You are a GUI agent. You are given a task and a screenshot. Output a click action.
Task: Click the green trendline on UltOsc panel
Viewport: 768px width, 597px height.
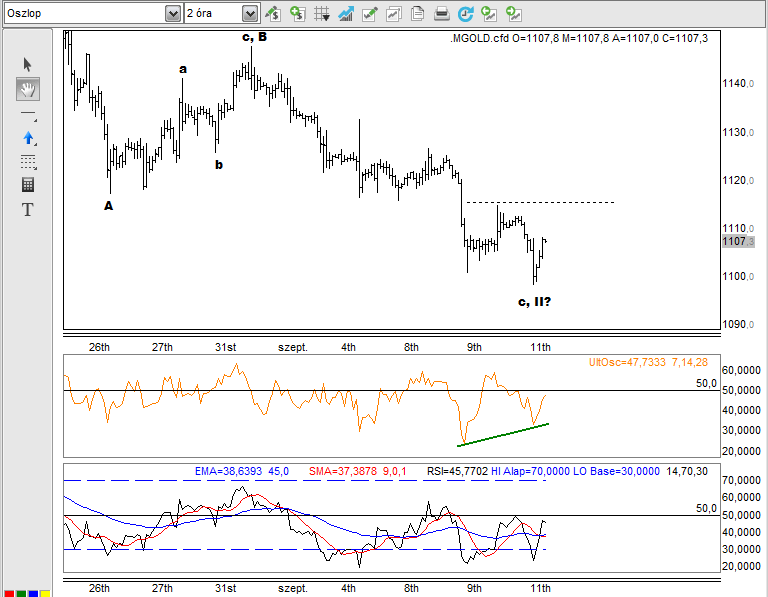[503, 434]
